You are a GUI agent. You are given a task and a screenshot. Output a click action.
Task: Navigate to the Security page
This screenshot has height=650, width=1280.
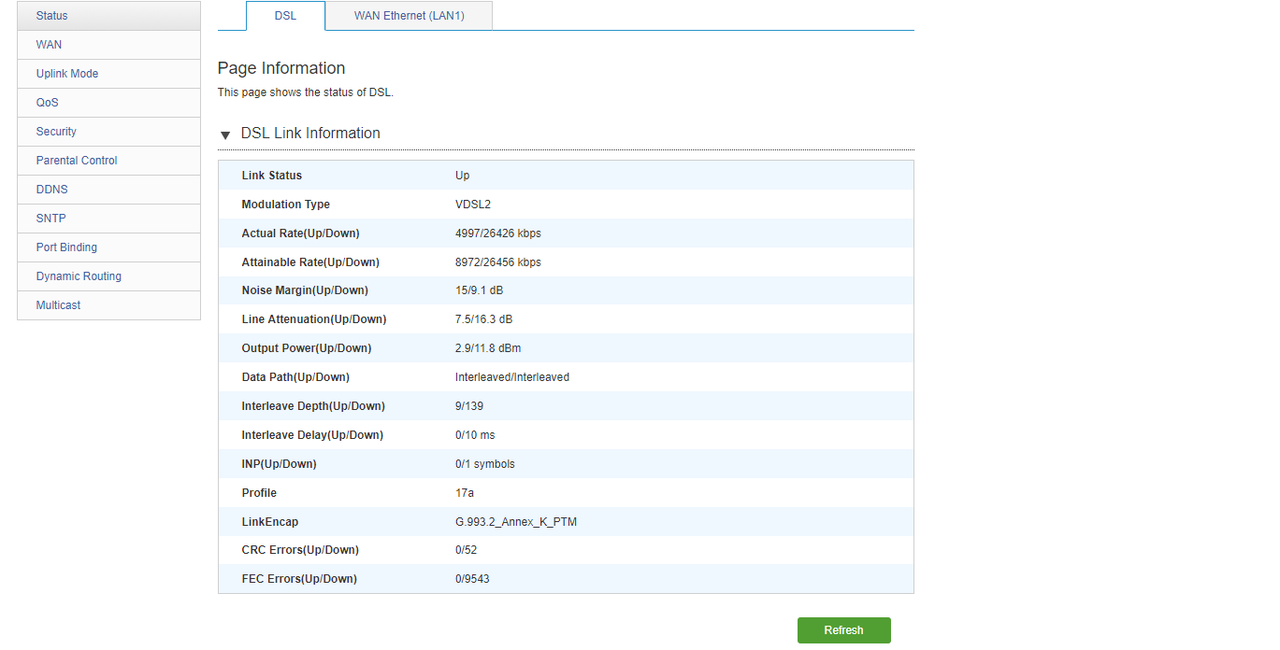coord(56,132)
